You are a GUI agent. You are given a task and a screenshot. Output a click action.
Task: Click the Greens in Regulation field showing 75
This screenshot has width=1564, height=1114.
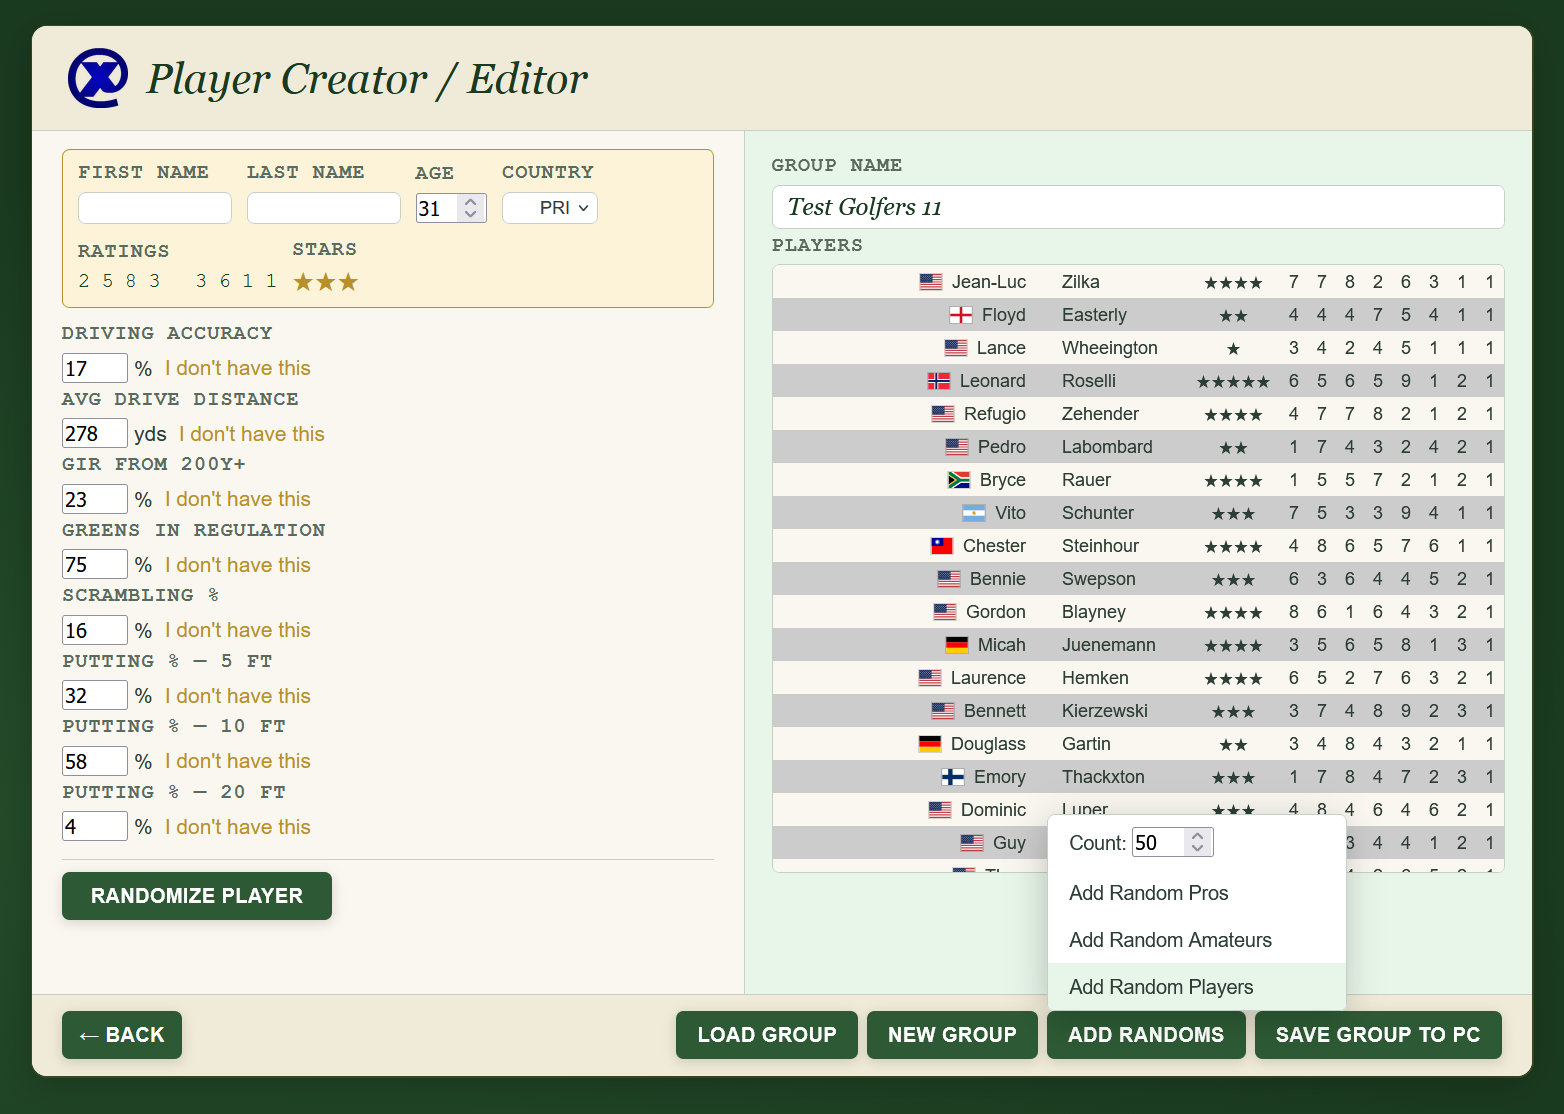click(95, 564)
